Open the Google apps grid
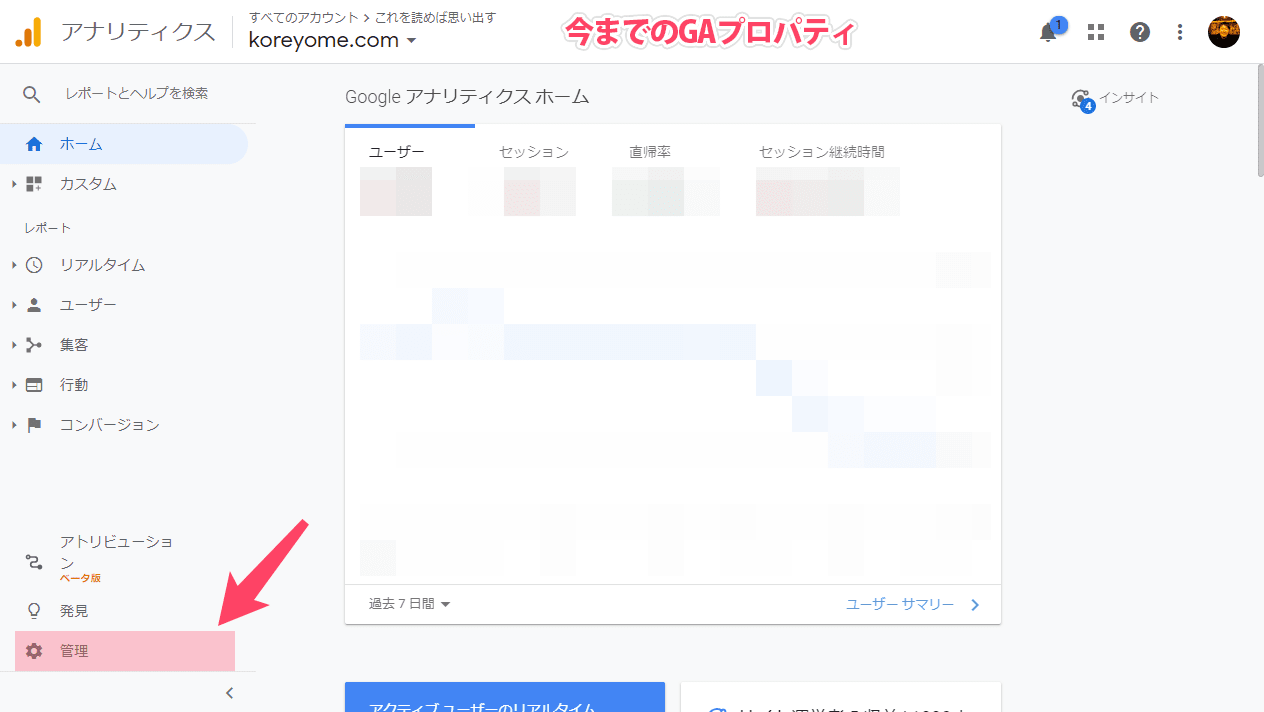The height and width of the screenshot is (712, 1264). pyautogui.click(x=1096, y=32)
